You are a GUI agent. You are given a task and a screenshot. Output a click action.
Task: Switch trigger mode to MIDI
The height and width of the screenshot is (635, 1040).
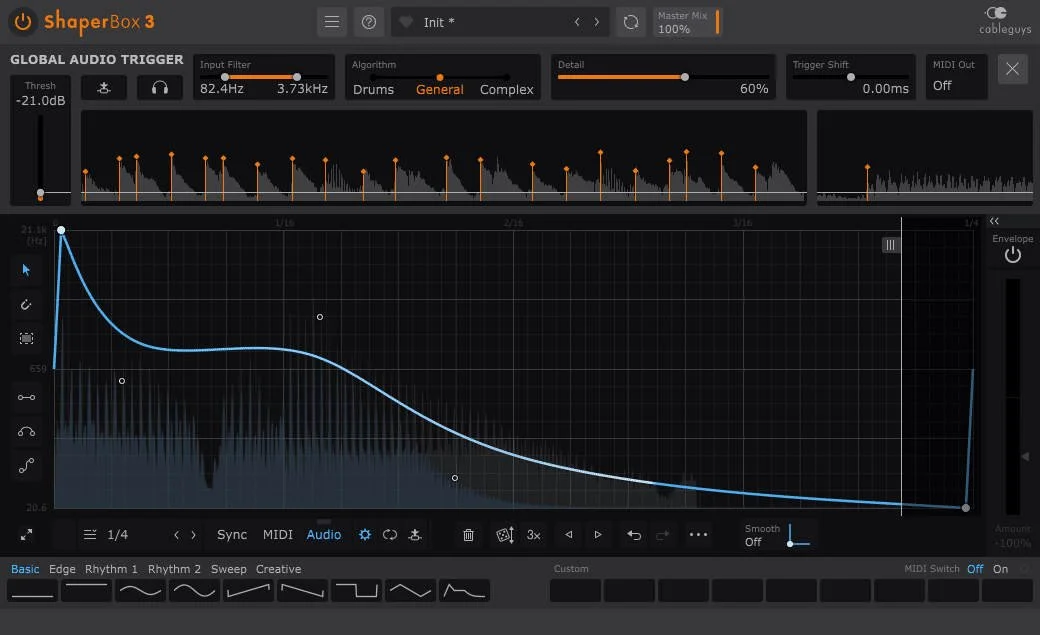tap(277, 534)
